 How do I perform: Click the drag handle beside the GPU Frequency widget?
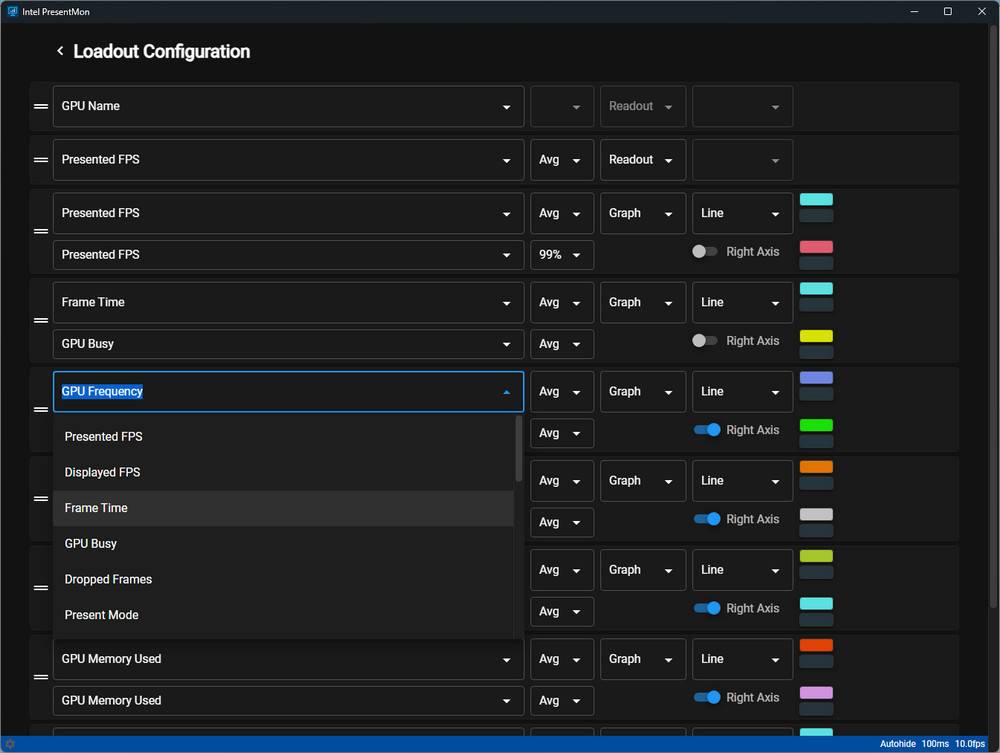pos(40,410)
